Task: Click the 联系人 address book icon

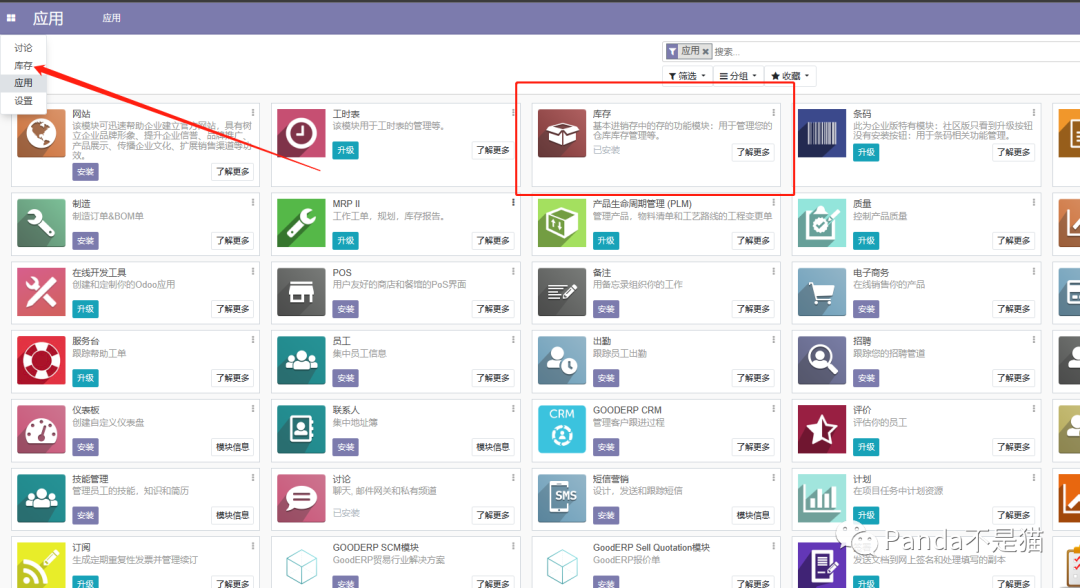Action: coord(301,429)
